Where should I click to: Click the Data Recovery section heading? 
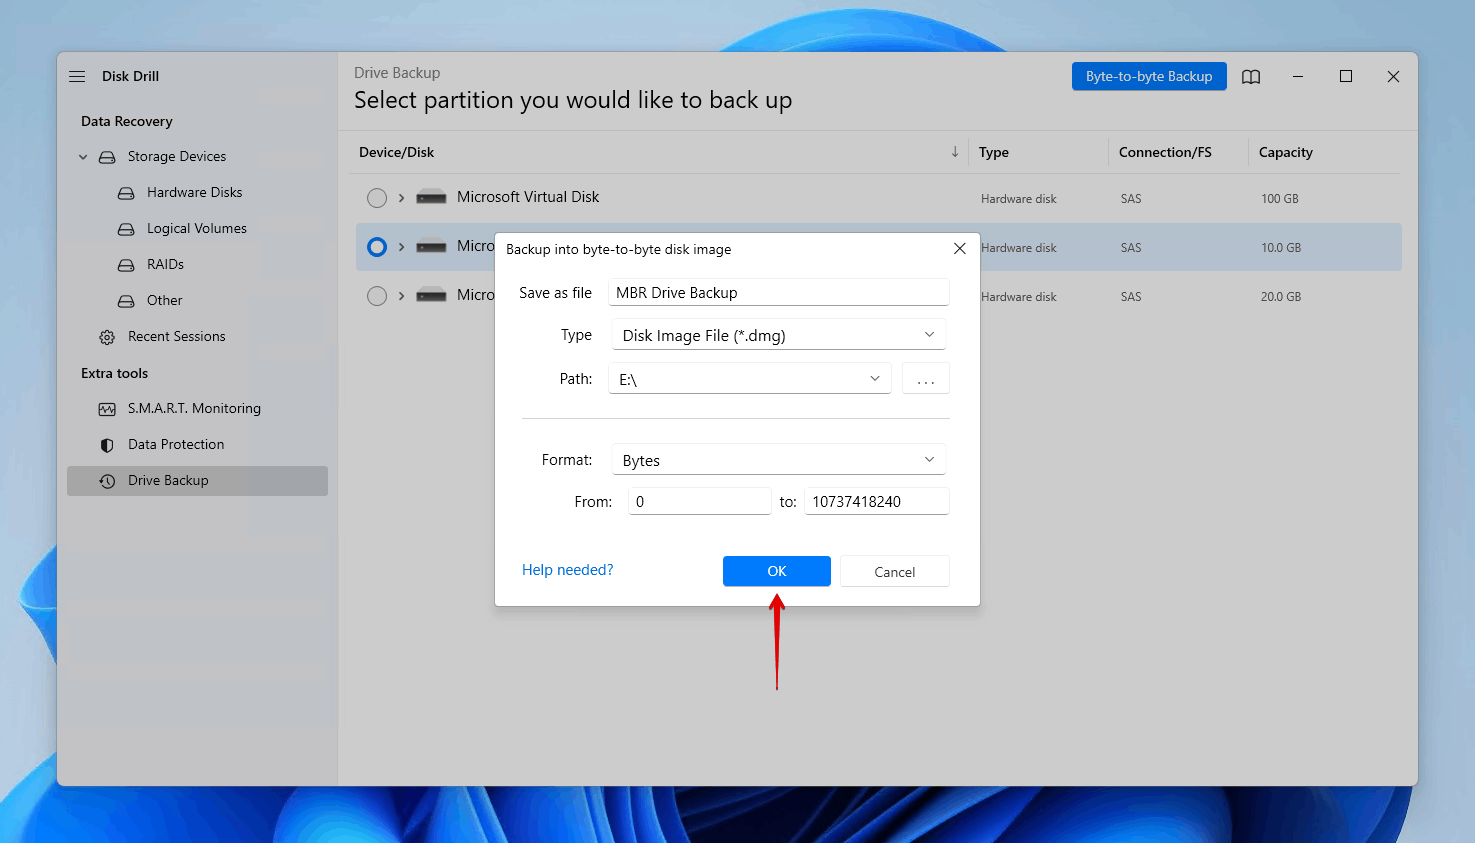[127, 121]
